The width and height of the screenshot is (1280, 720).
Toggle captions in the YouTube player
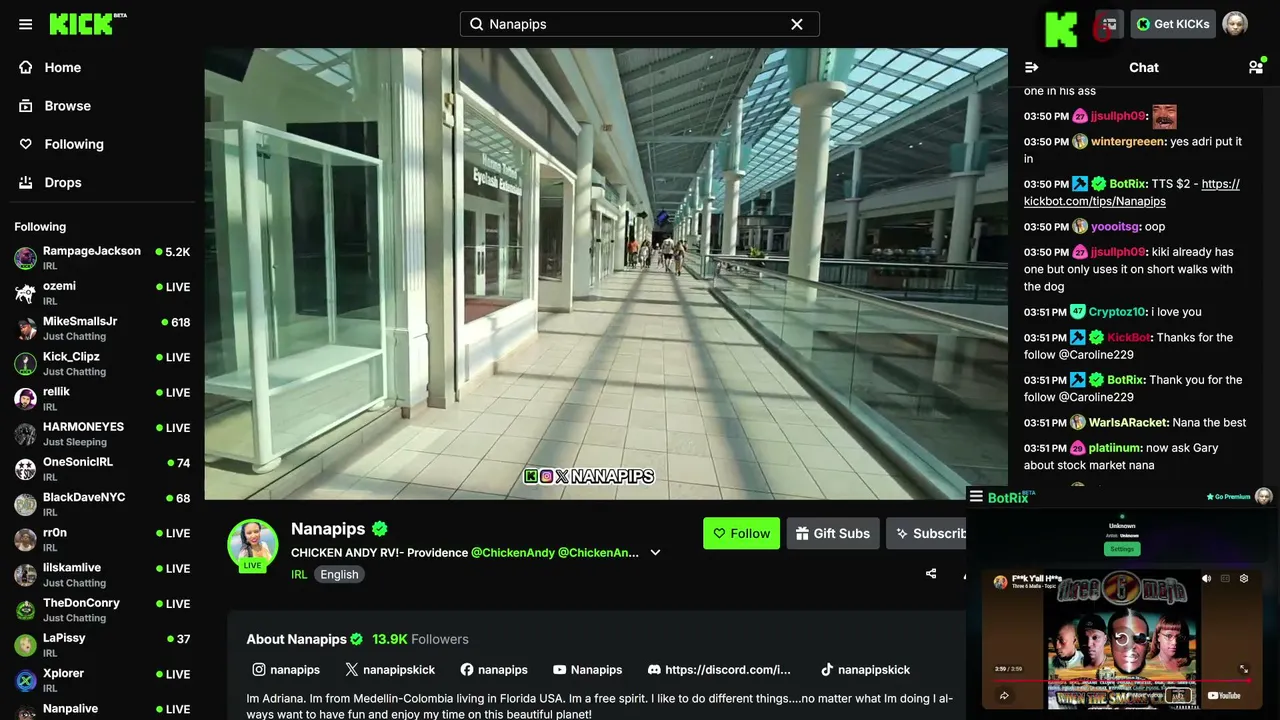tap(1225, 579)
